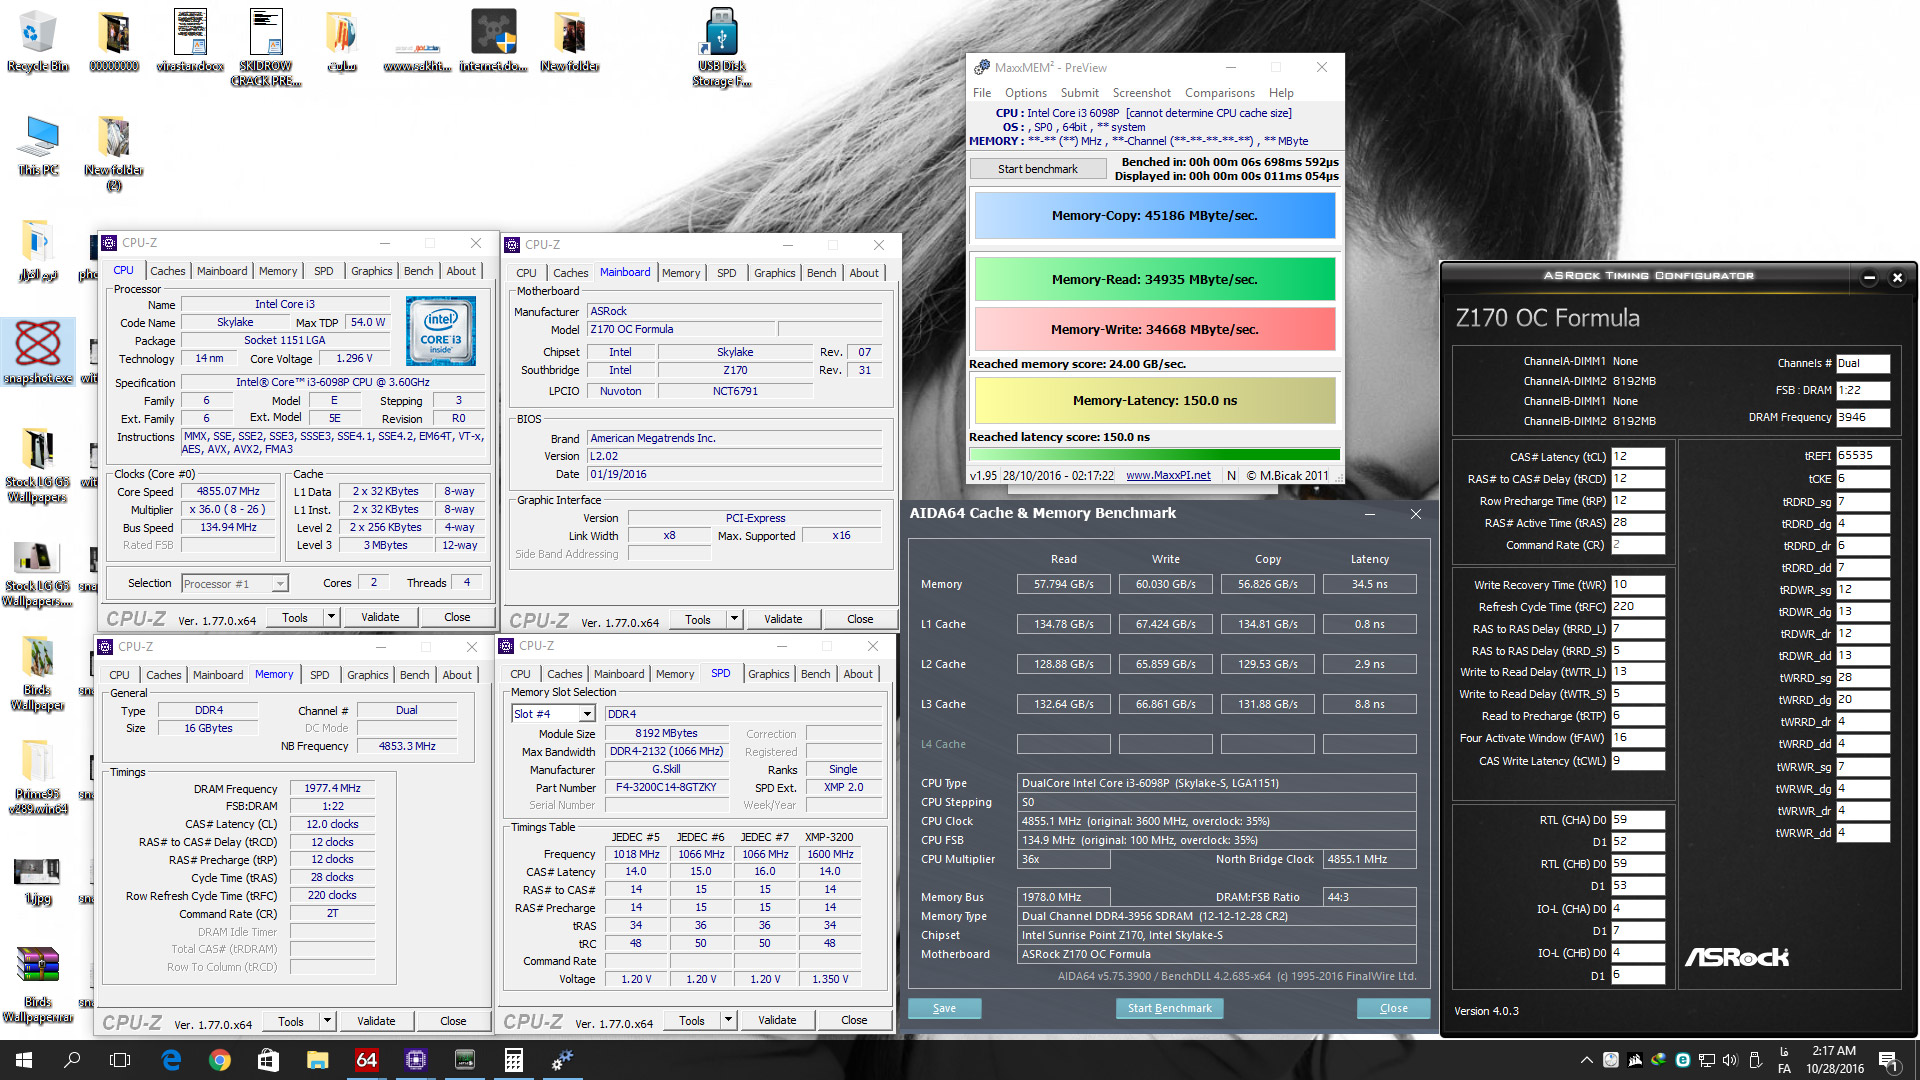1920x1080 pixels.
Task: Open the taskbar clock showing 2:17 AM
Action: pyautogui.click(x=1834, y=1060)
